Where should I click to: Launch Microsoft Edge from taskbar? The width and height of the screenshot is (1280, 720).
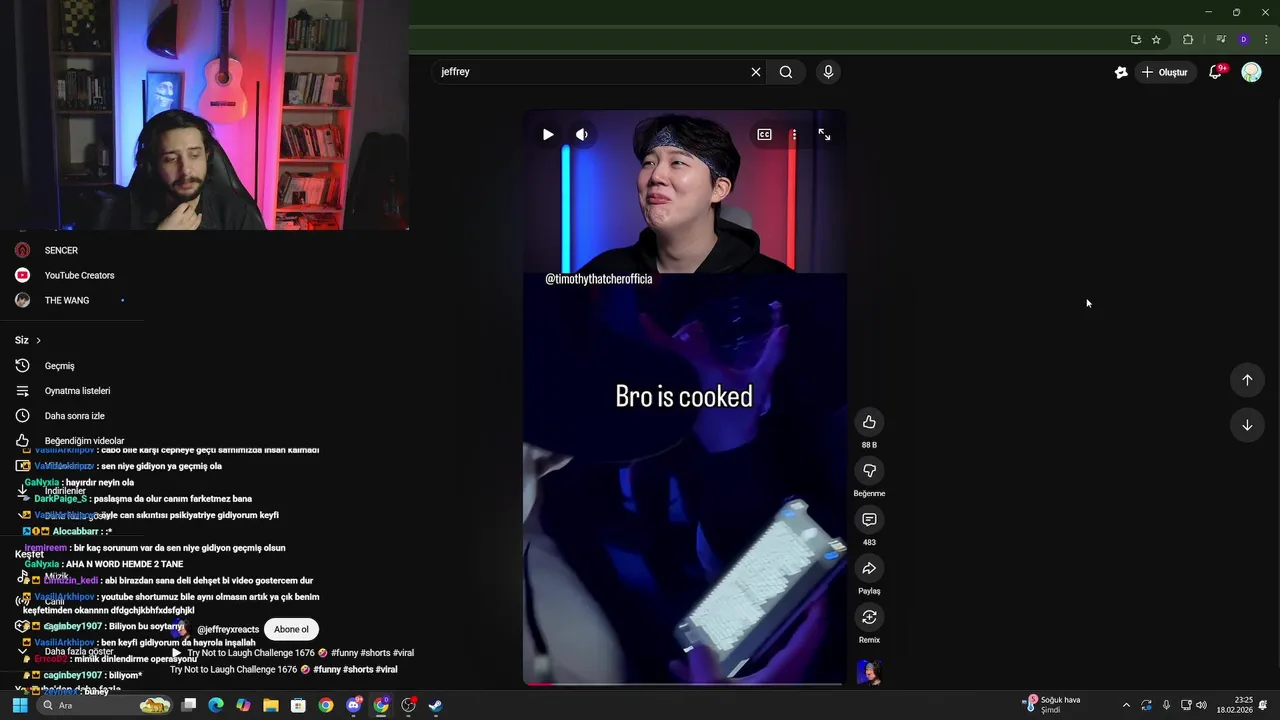point(216,705)
